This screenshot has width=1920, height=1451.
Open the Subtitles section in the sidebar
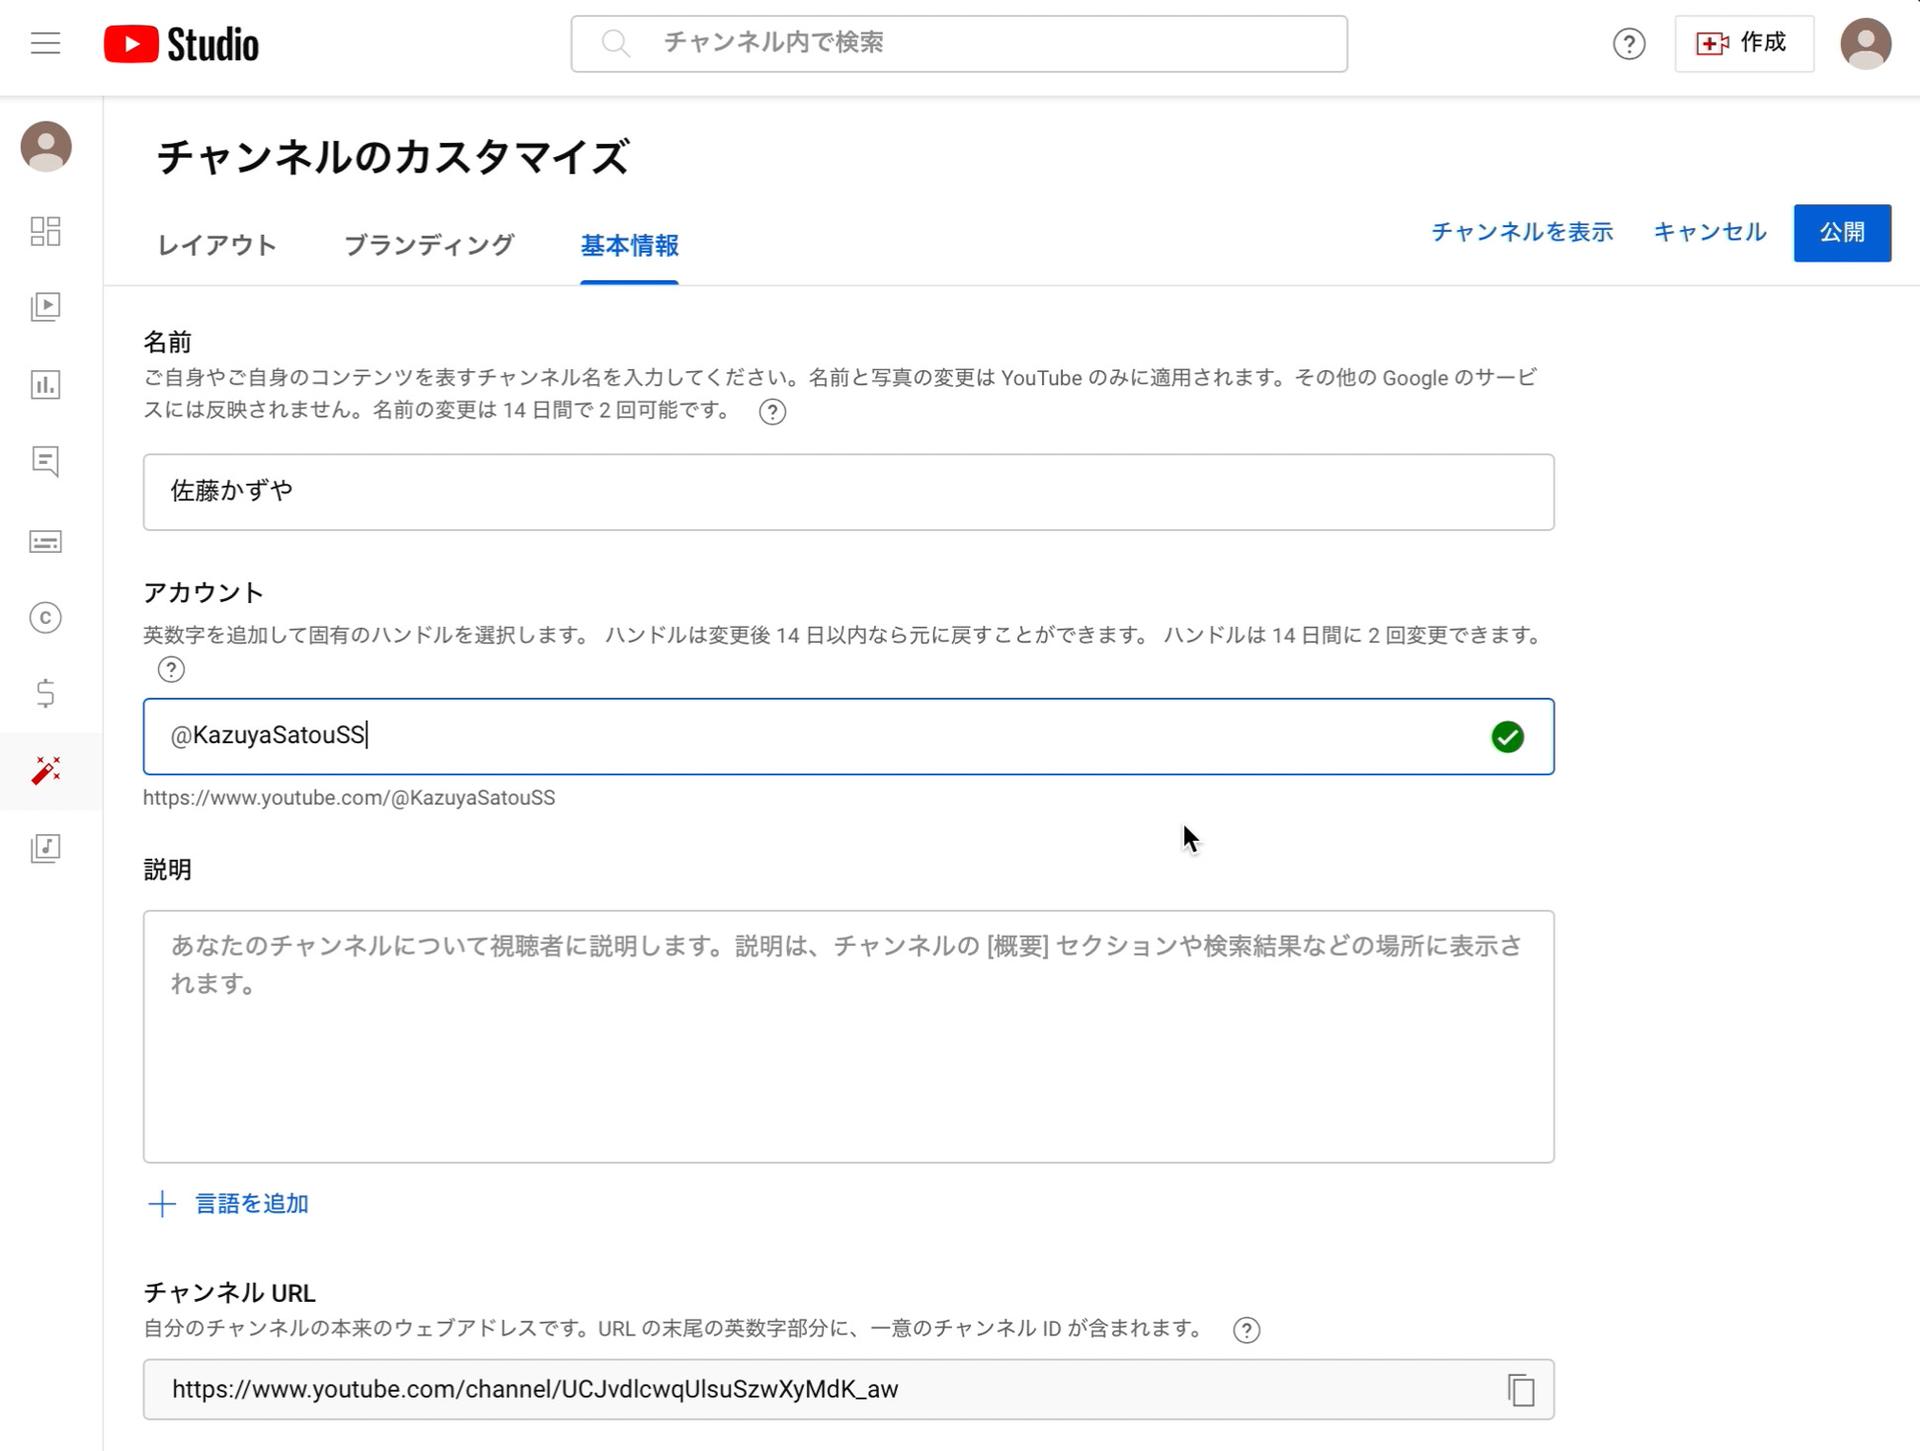pos(45,541)
